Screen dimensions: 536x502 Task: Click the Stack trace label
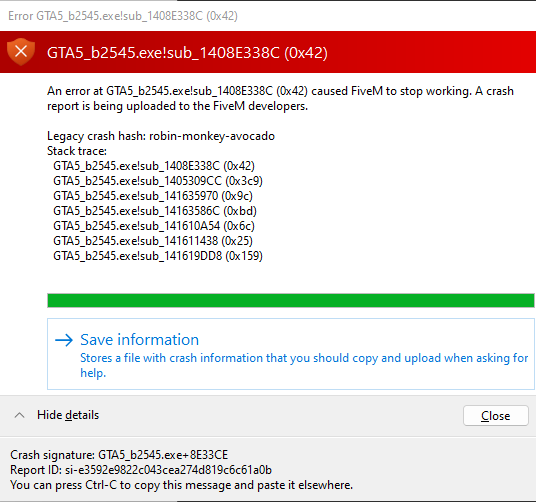[77, 151]
